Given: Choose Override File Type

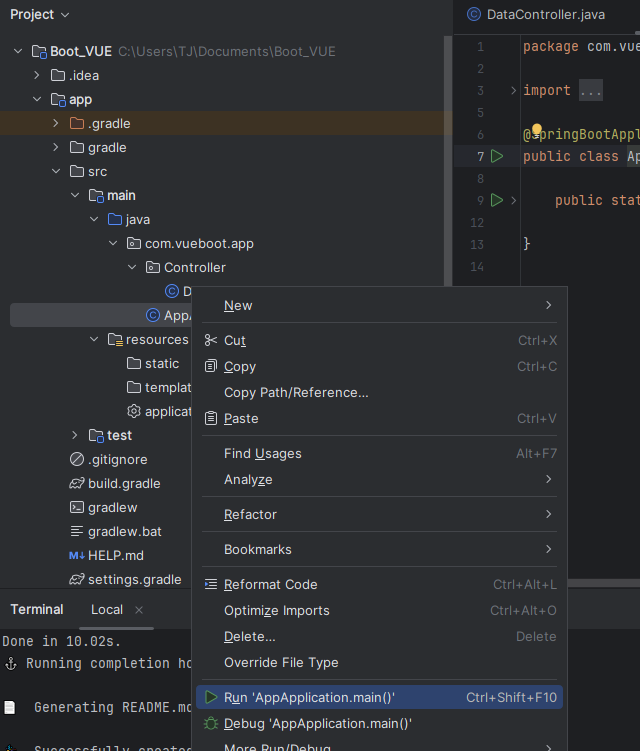Looking at the screenshot, I should tap(379, 662).
